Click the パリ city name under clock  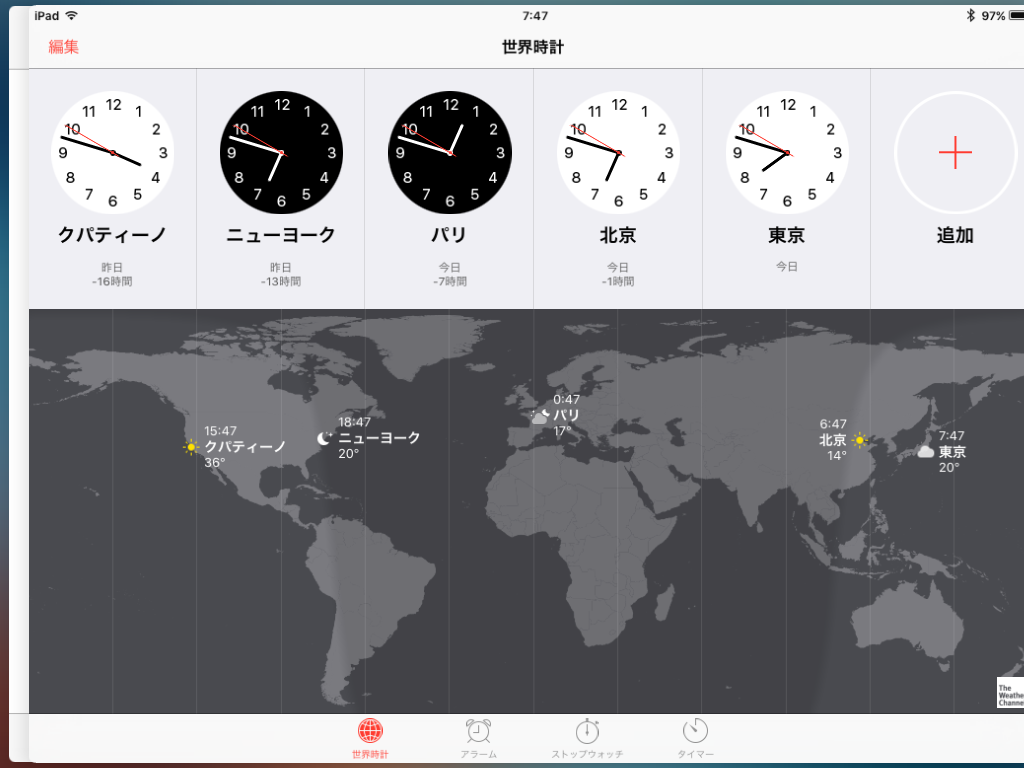click(449, 234)
